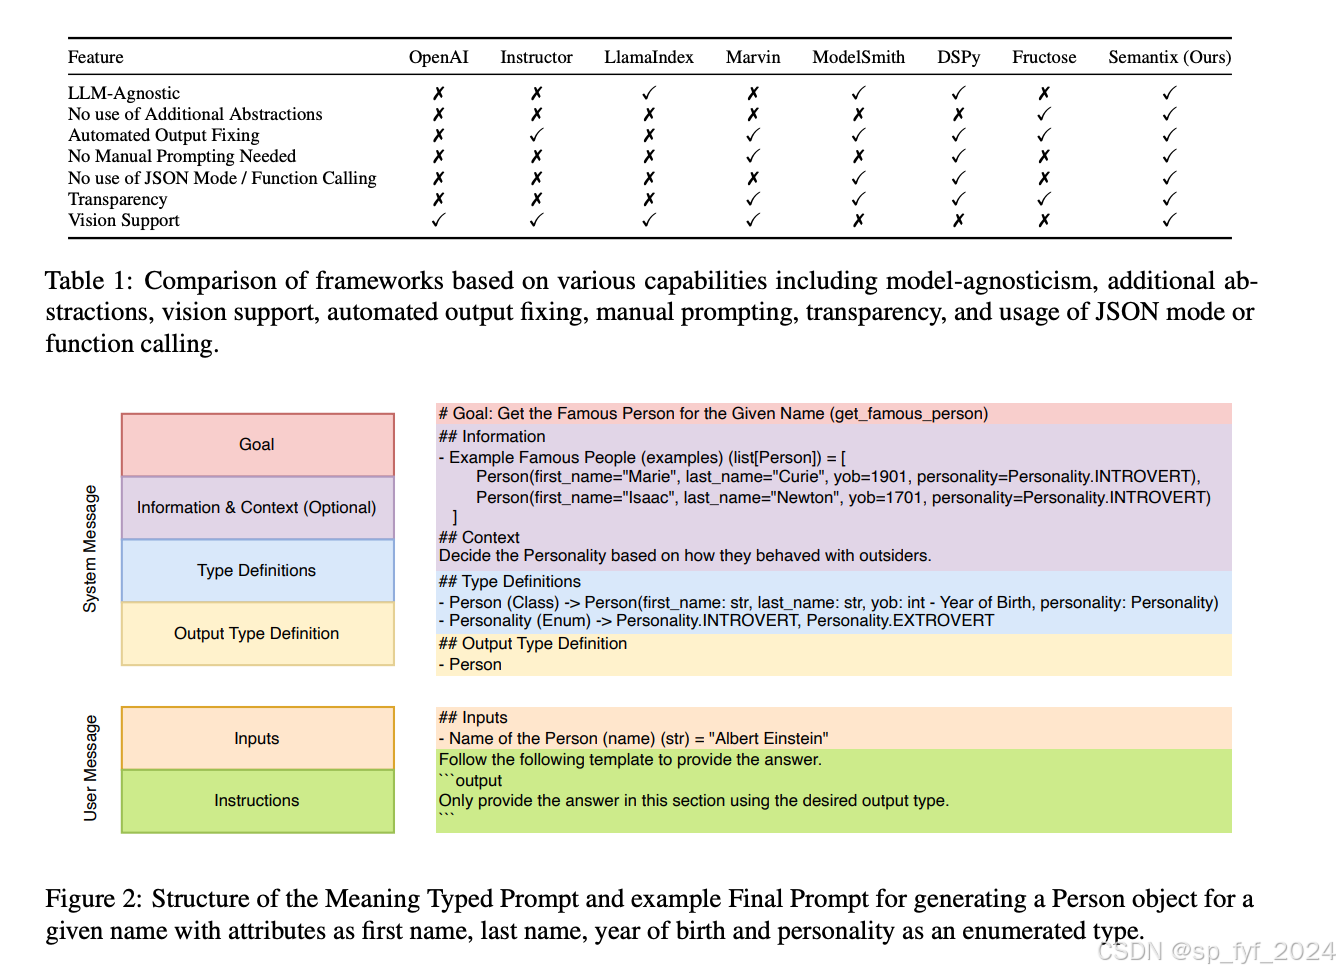Click the vertical 'User Message' label

tap(91, 768)
